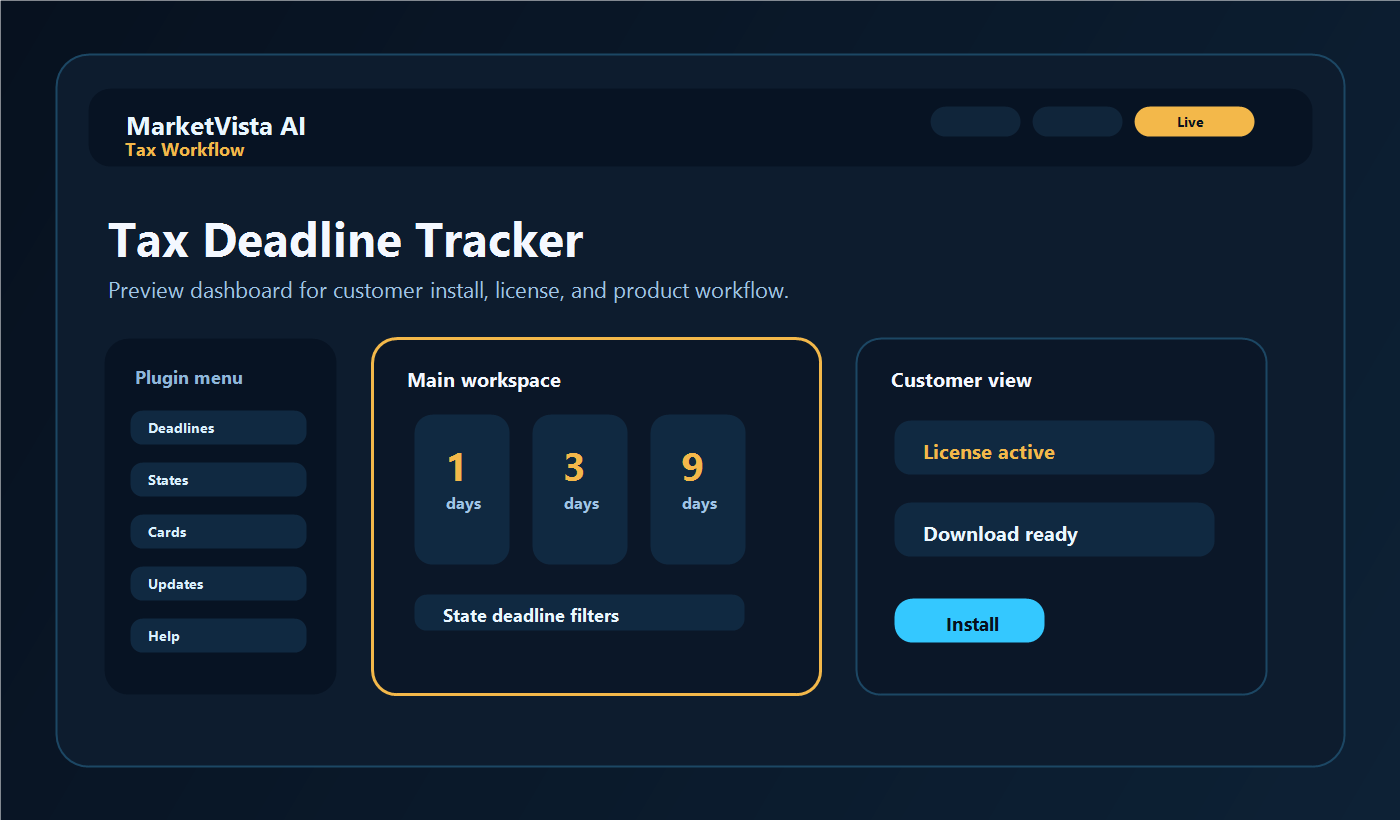
Task: Select the 9 days deadline card
Action: 698,490
